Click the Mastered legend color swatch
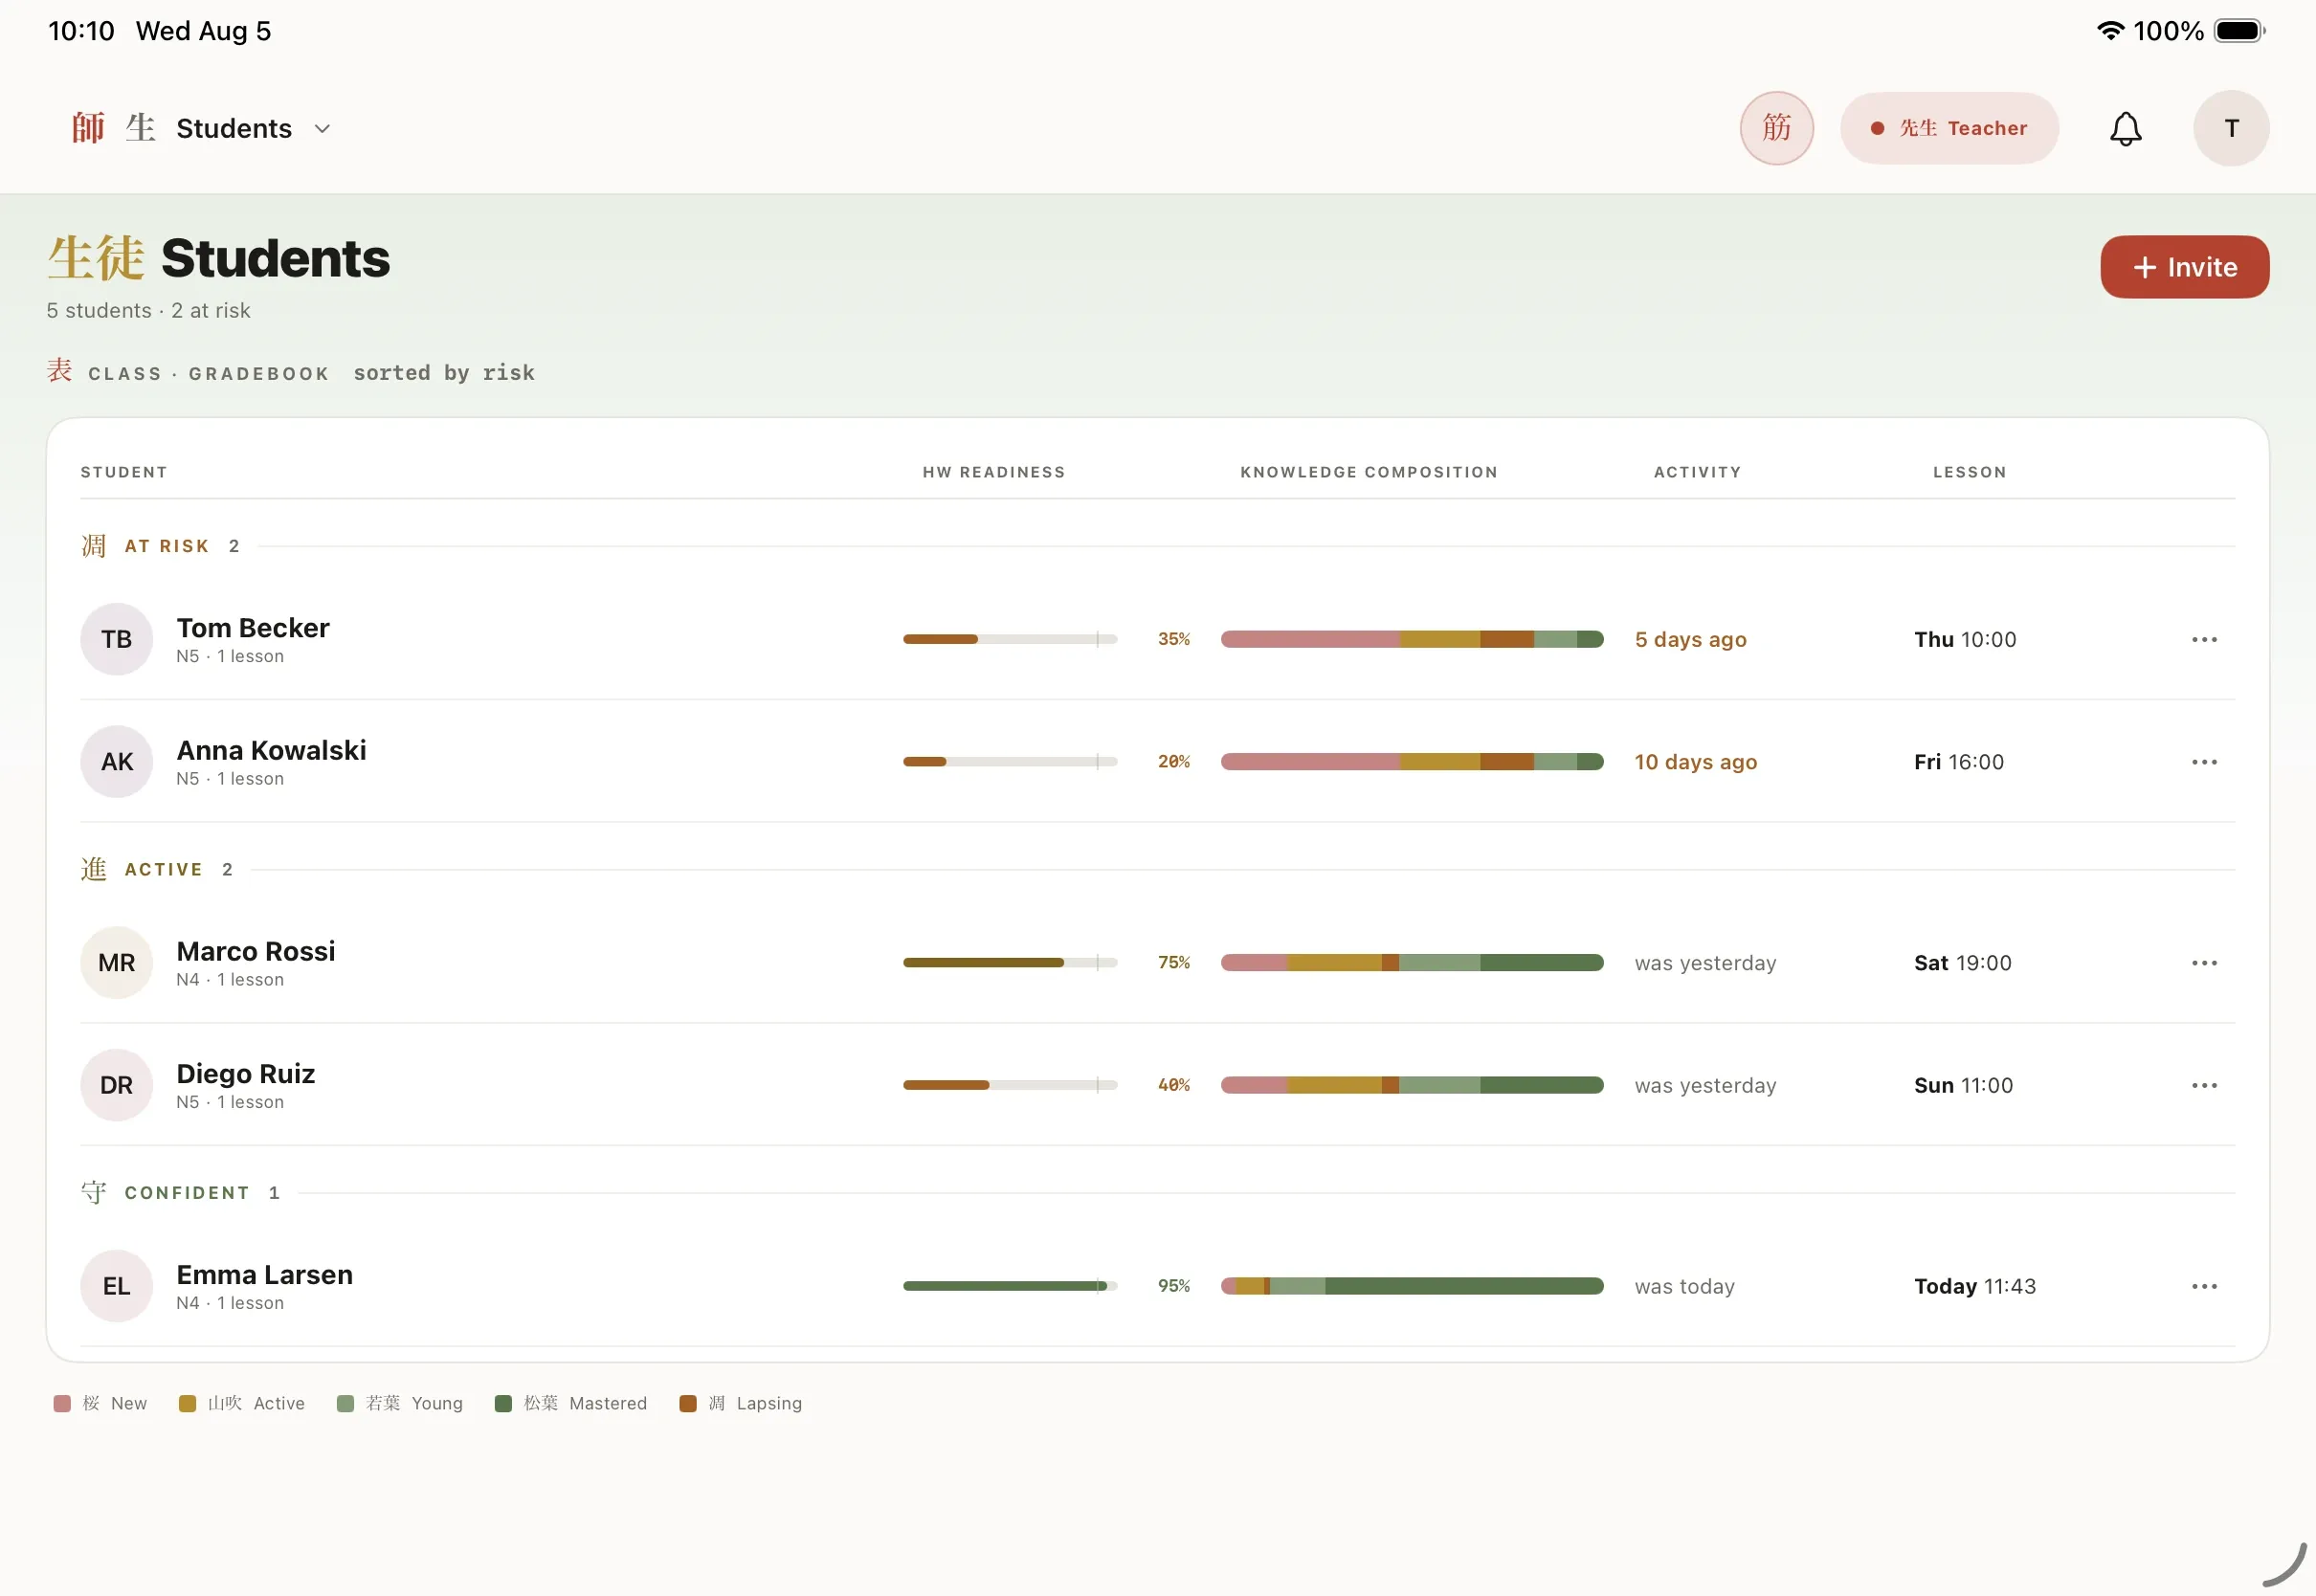The height and width of the screenshot is (1596, 2316). tap(503, 1403)
